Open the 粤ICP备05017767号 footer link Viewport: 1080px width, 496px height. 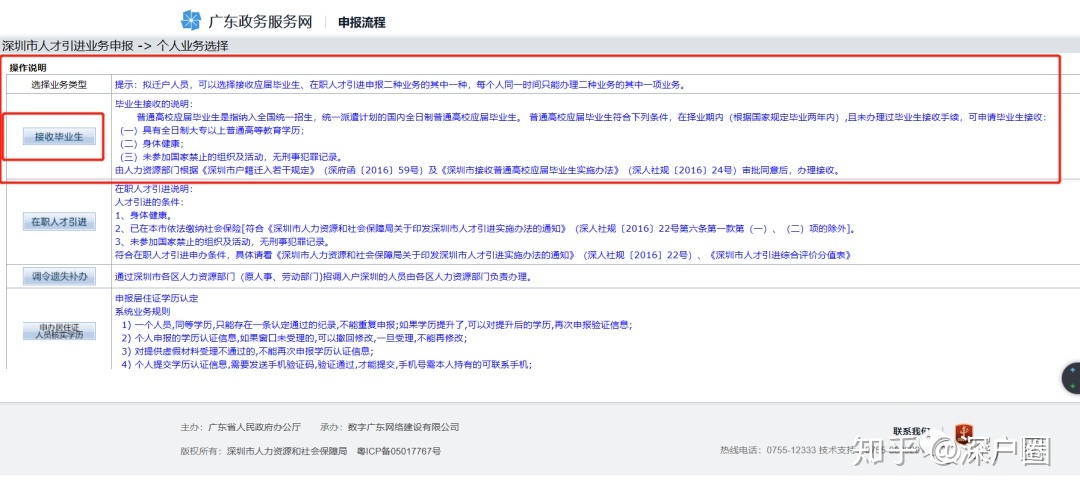tap(399, 451)
